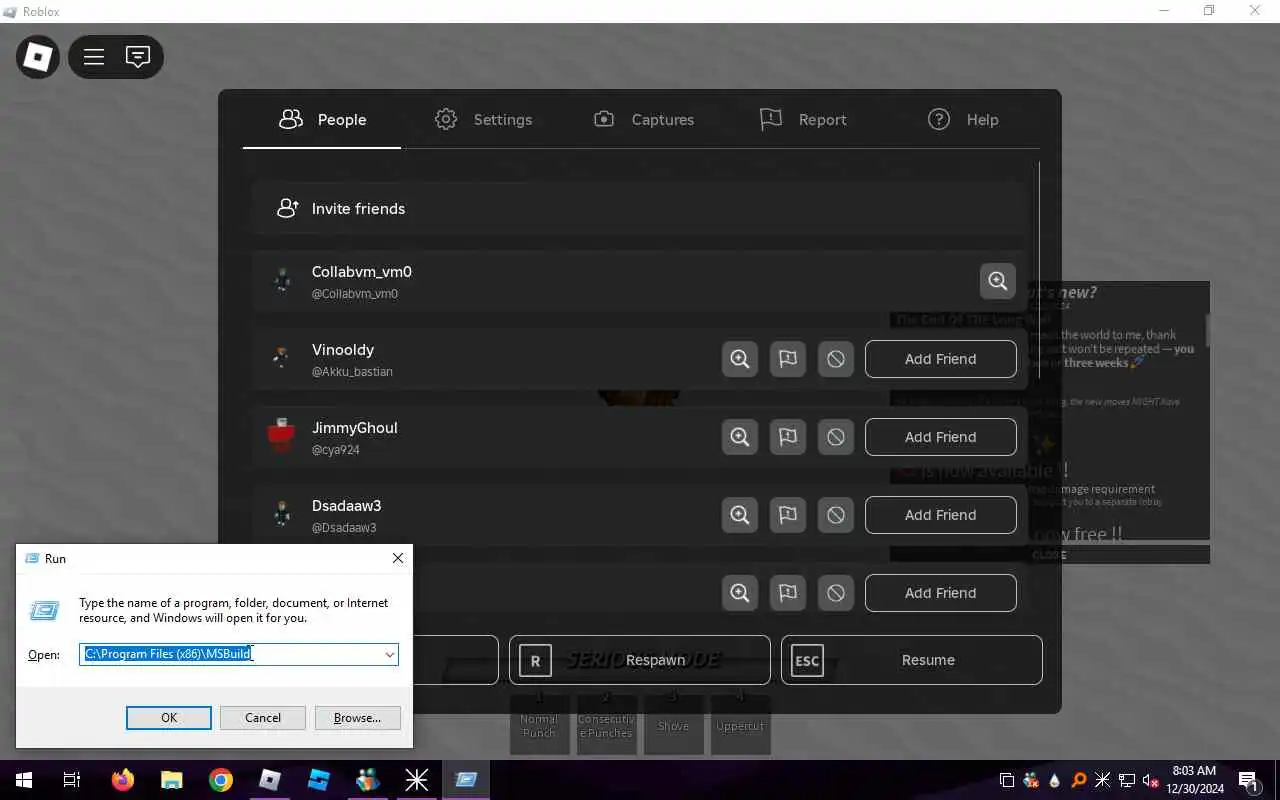This screenshot has width=1280, height=800.
Task: Click the white asterisk app in taskbar
Action: (x=417, y=780)
